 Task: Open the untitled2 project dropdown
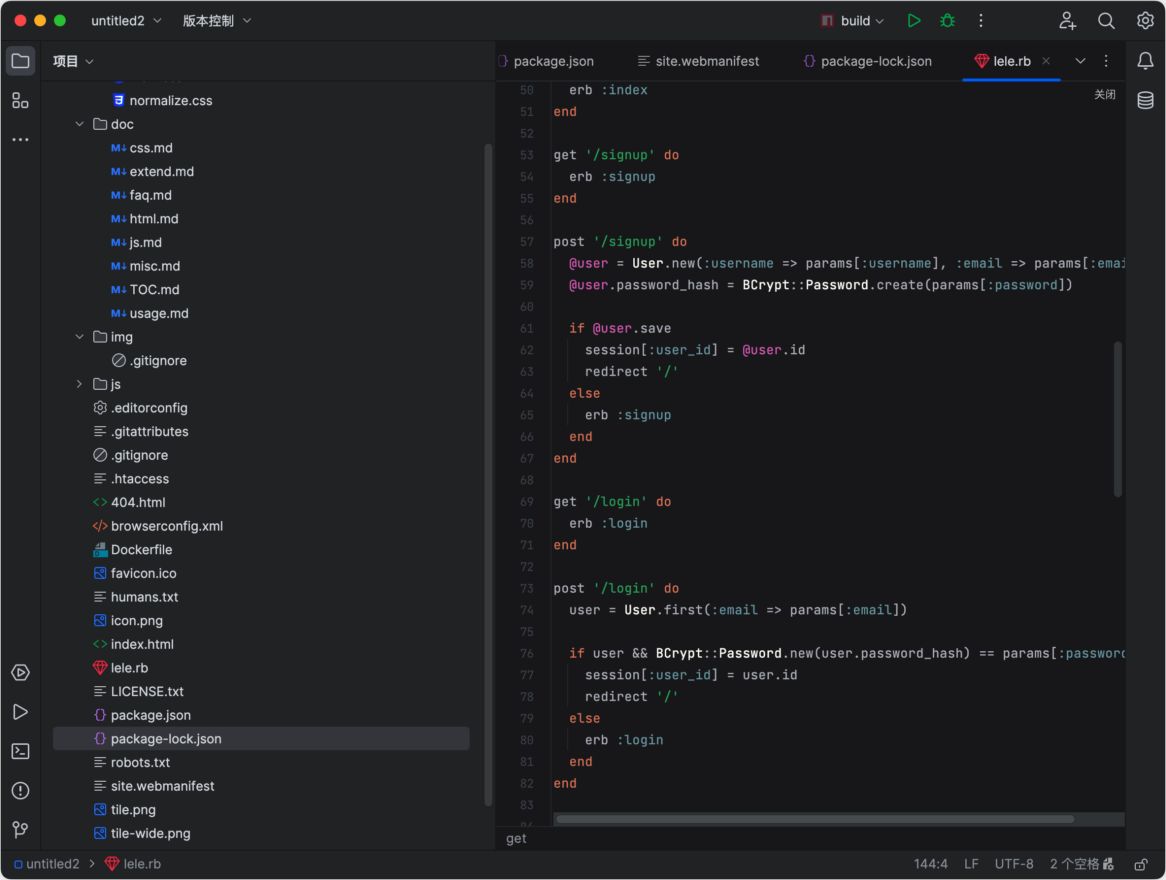126,21
